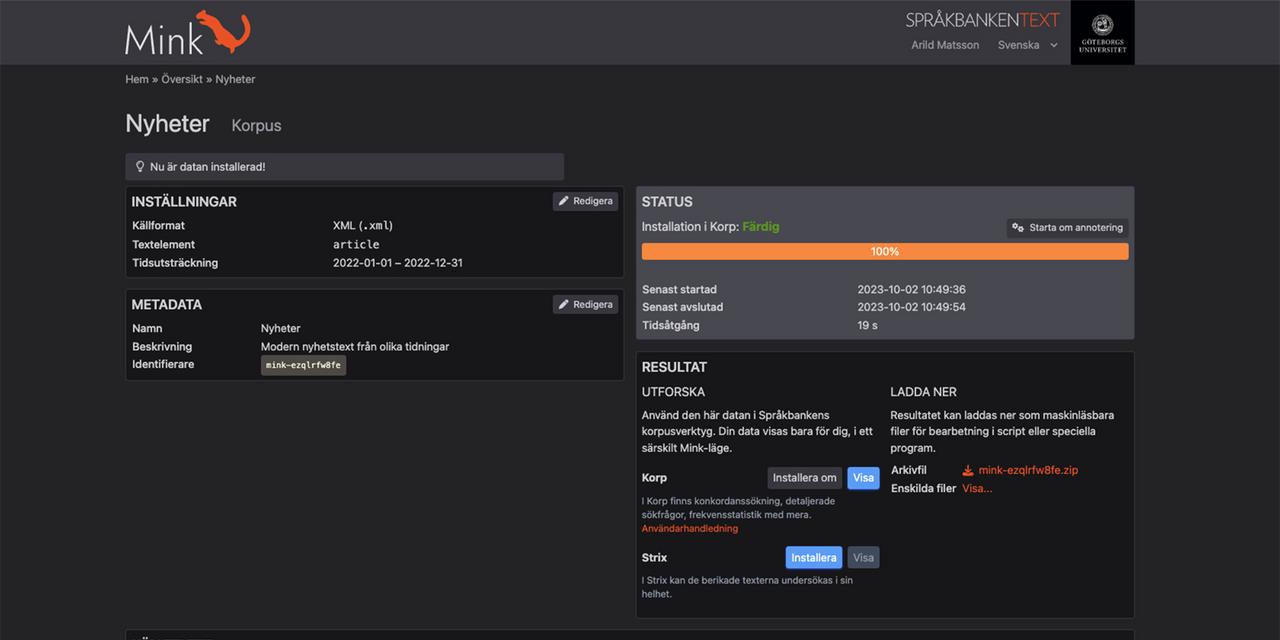
Task: Click the lightbulb icon in the notification
Action: click(140, 167)
